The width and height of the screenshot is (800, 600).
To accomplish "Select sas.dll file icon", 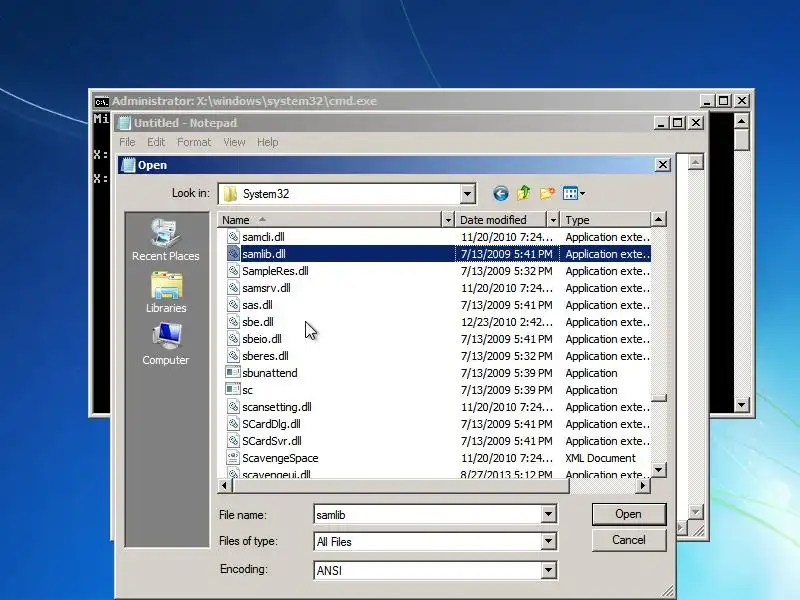I will pyautogui.click(x=233, y=305).
